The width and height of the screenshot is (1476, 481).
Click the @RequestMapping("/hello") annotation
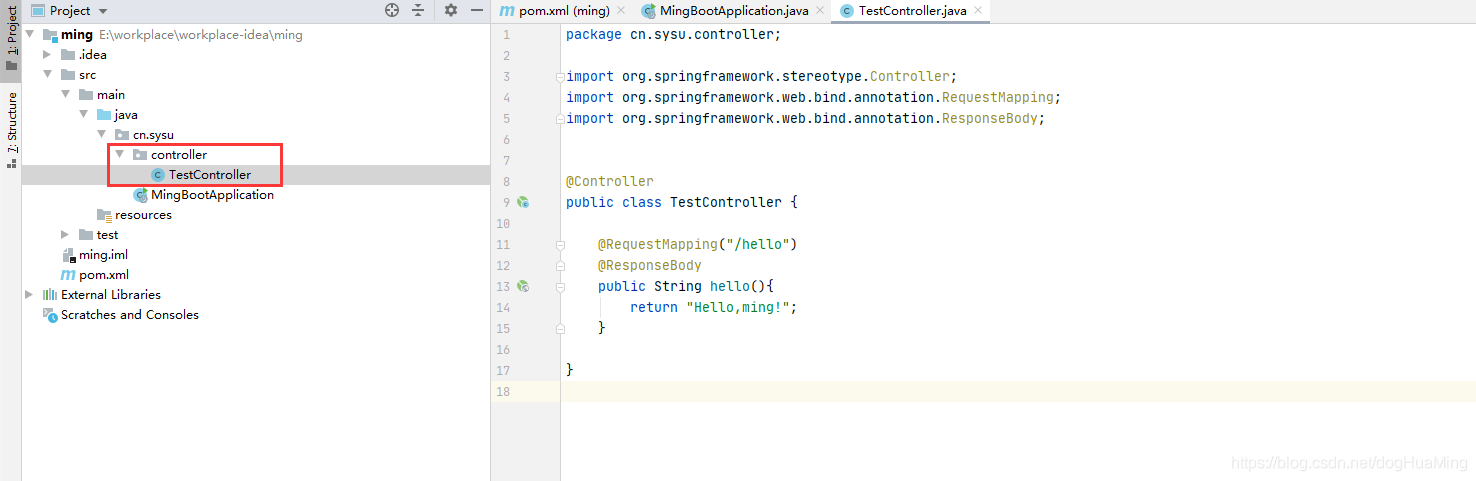[x=698, y=244]
